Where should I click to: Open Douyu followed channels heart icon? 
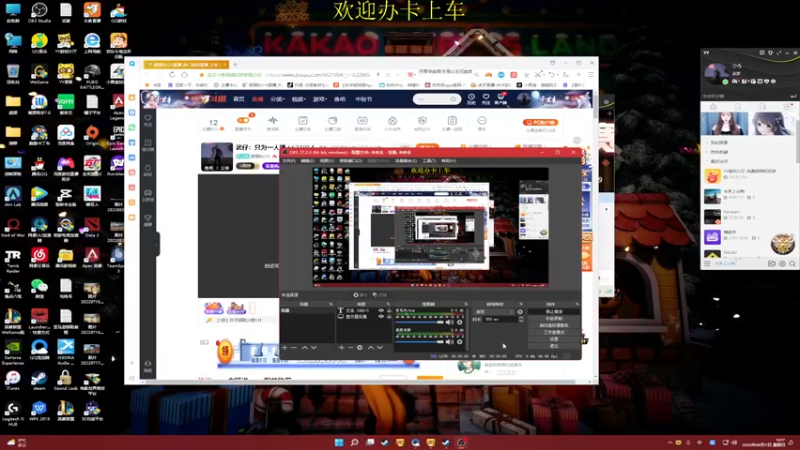(486, 99)
